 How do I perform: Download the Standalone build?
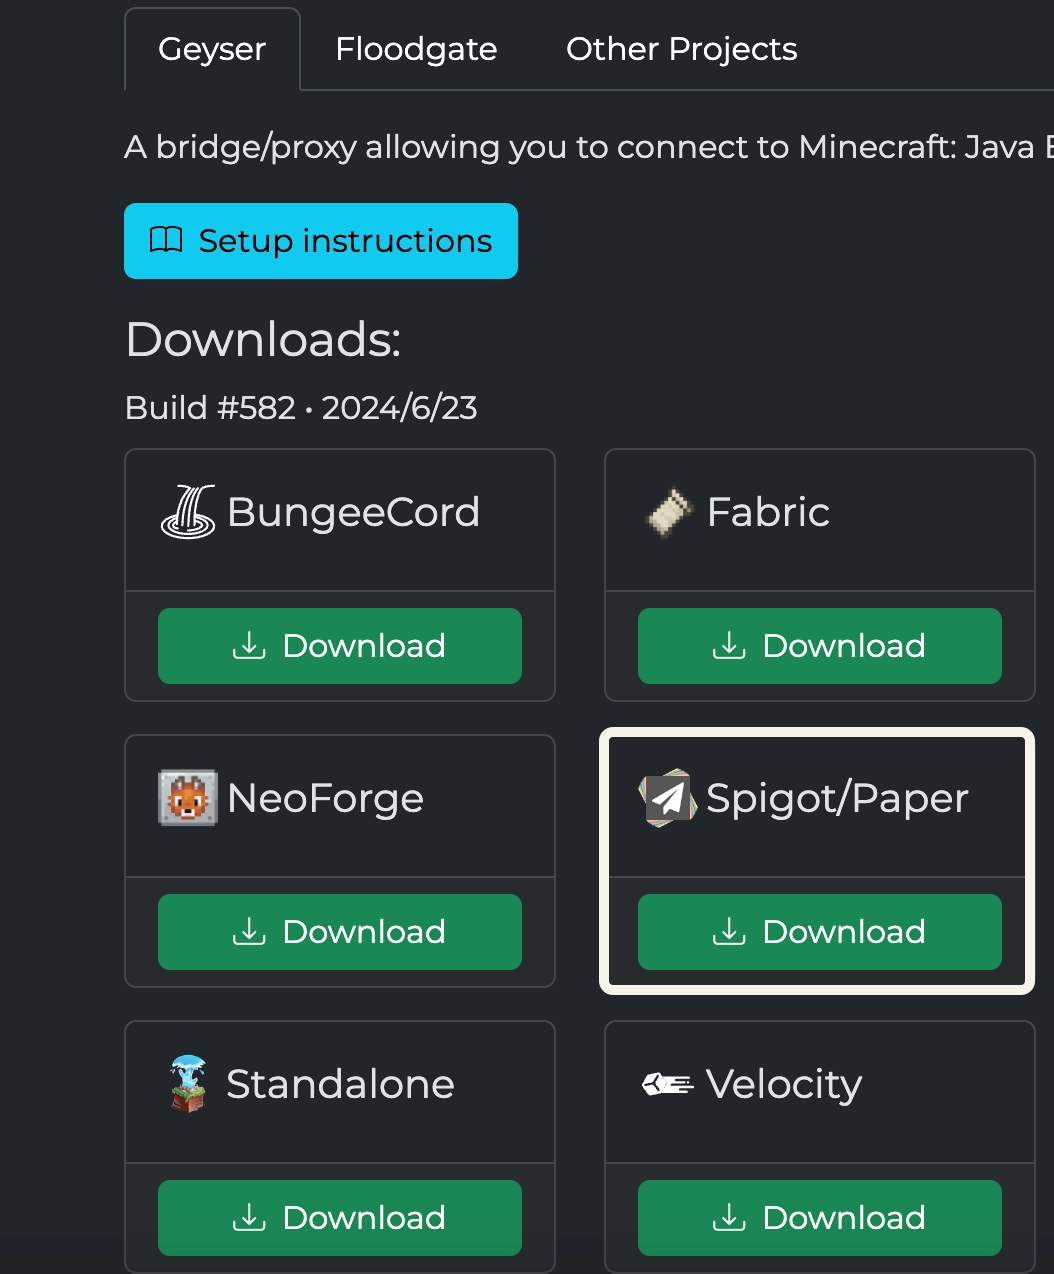(339, 1218)
